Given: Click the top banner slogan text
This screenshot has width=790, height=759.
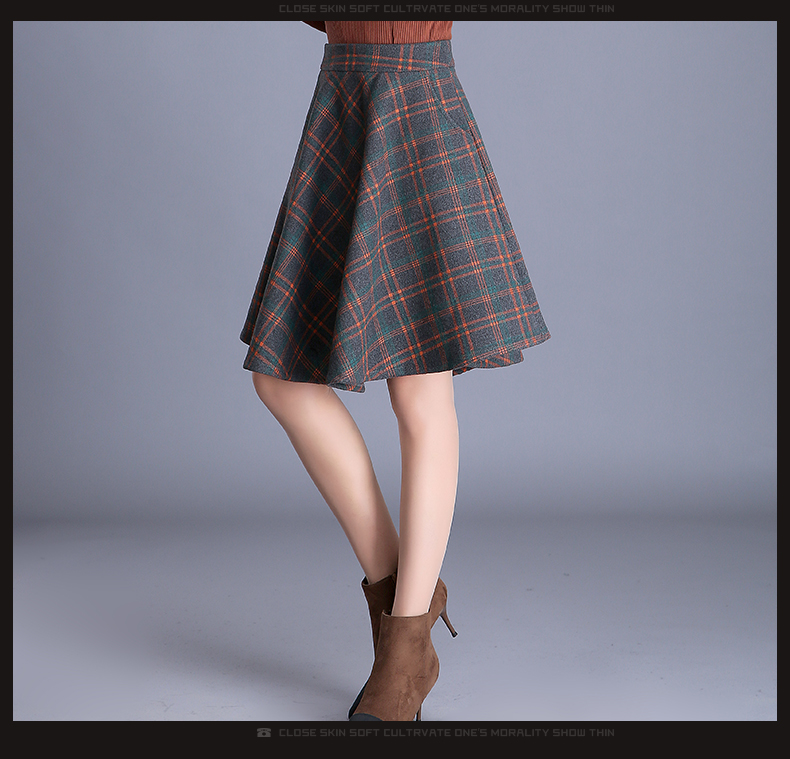Looking at the screenshot, I should click(446, 9).
